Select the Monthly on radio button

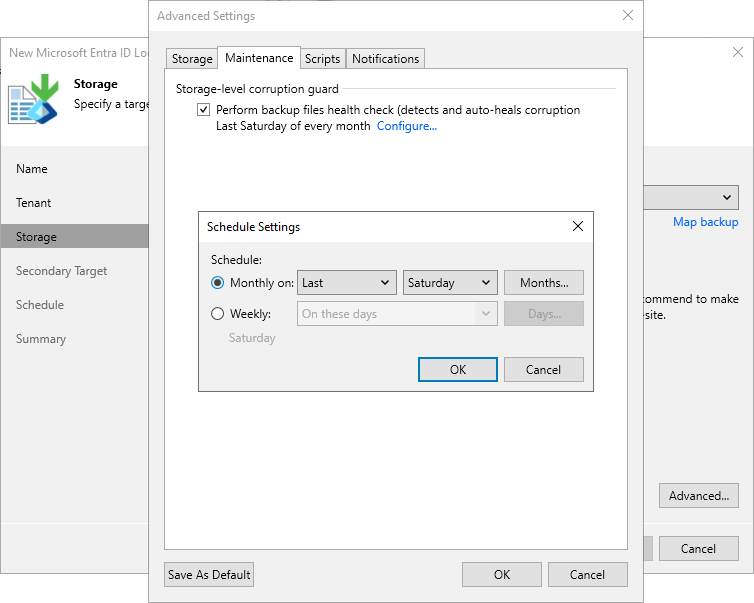click(x=217, y=283)
